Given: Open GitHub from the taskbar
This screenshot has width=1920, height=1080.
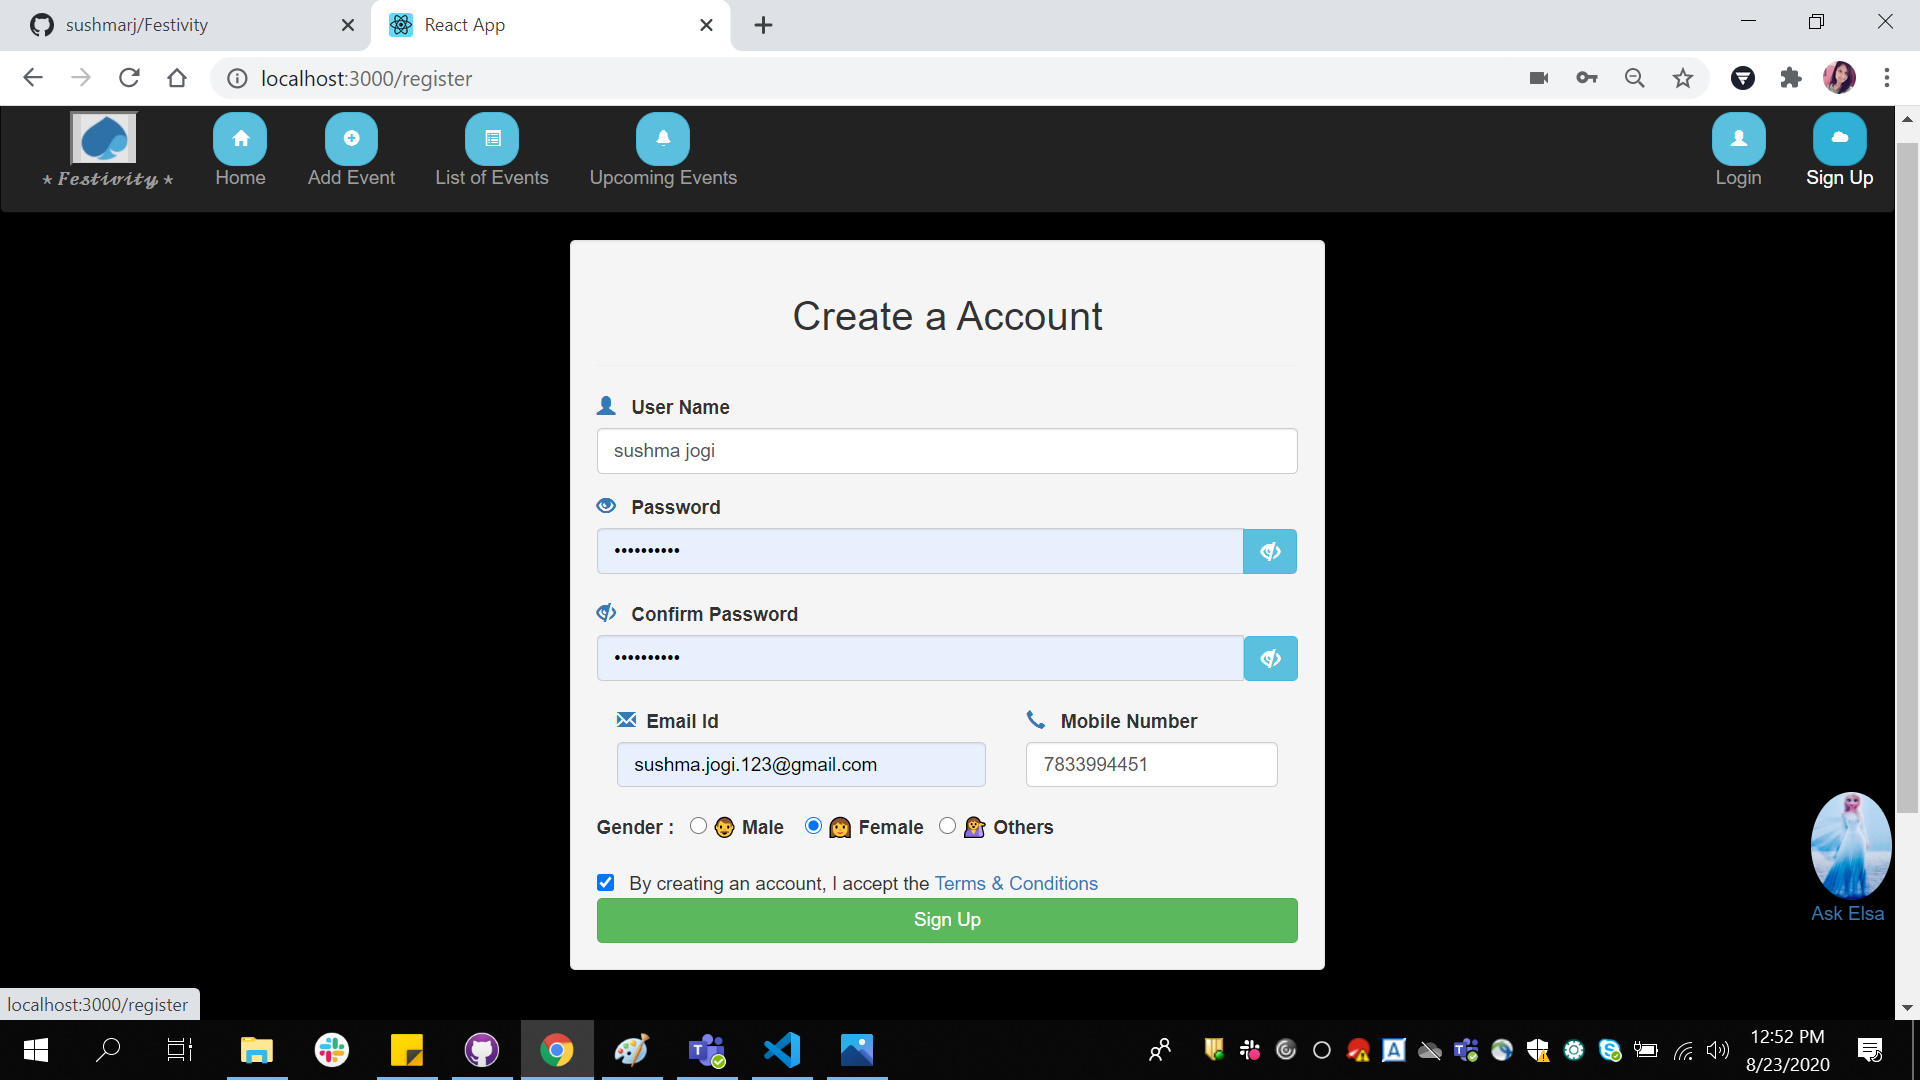Looking at the screenshot, I should tap(481, 1050).
